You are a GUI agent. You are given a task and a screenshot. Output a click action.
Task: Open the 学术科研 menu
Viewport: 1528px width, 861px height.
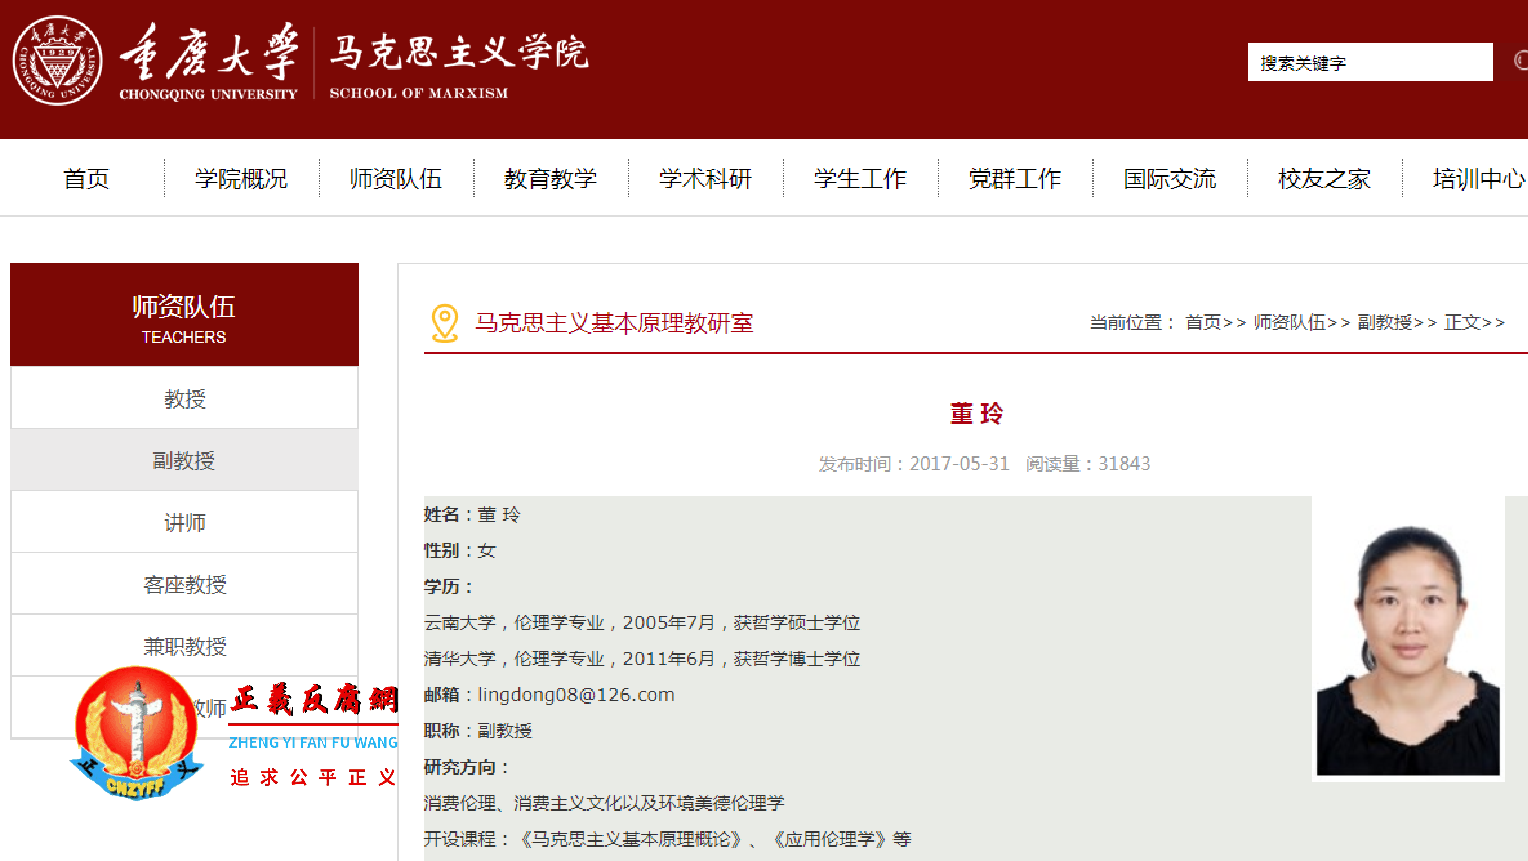(705, 178)
